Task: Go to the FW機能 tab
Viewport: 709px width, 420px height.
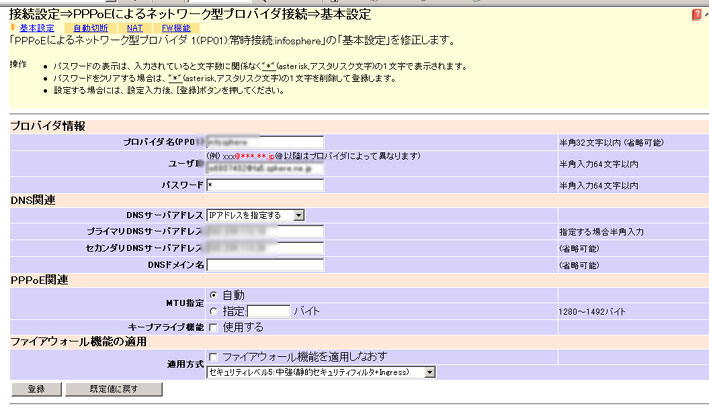Action: (175, 28)
